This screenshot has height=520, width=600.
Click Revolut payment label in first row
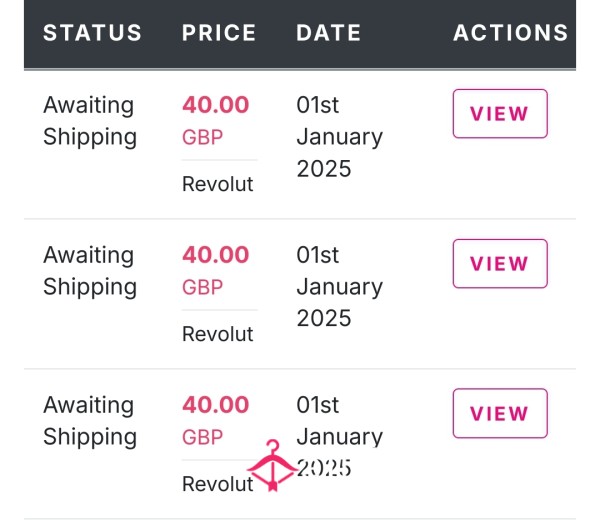(x=217, y=184)
